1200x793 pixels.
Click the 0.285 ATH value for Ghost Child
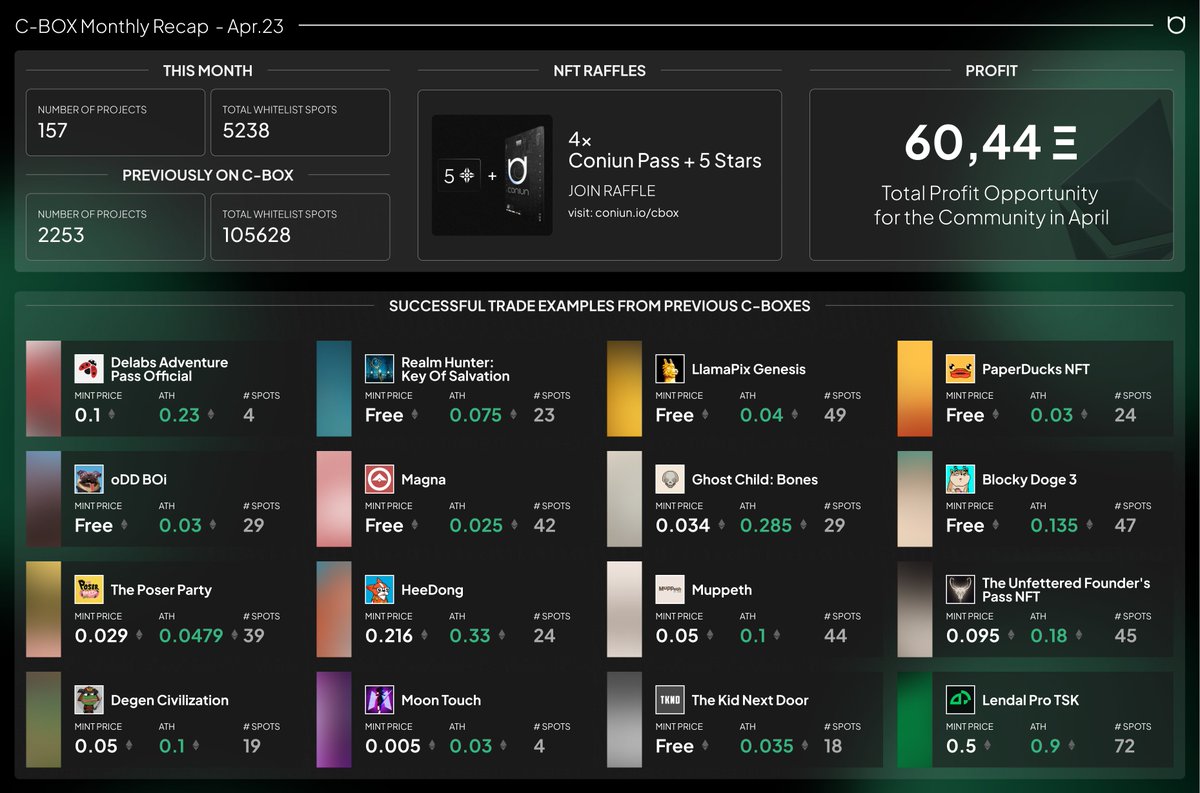(x=766, y=525)
